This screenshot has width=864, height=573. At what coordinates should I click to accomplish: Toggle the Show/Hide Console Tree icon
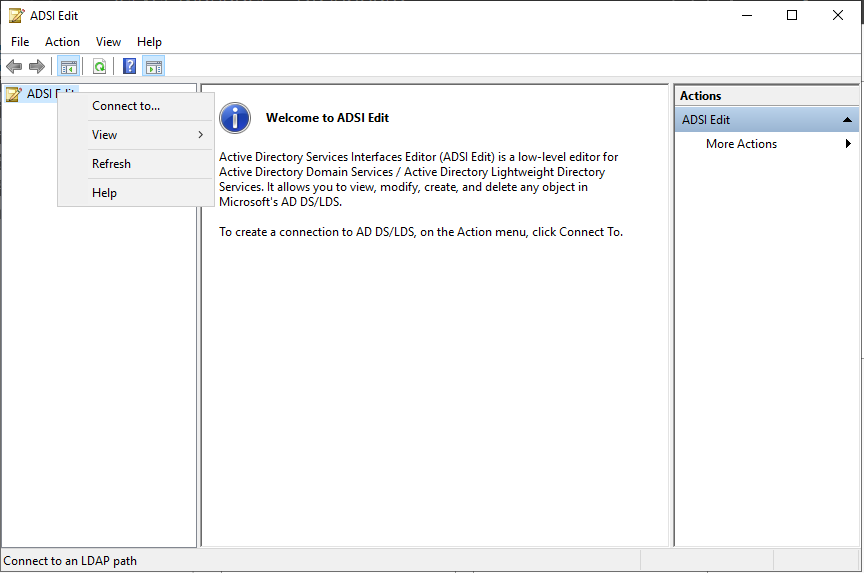pos(69,67)
